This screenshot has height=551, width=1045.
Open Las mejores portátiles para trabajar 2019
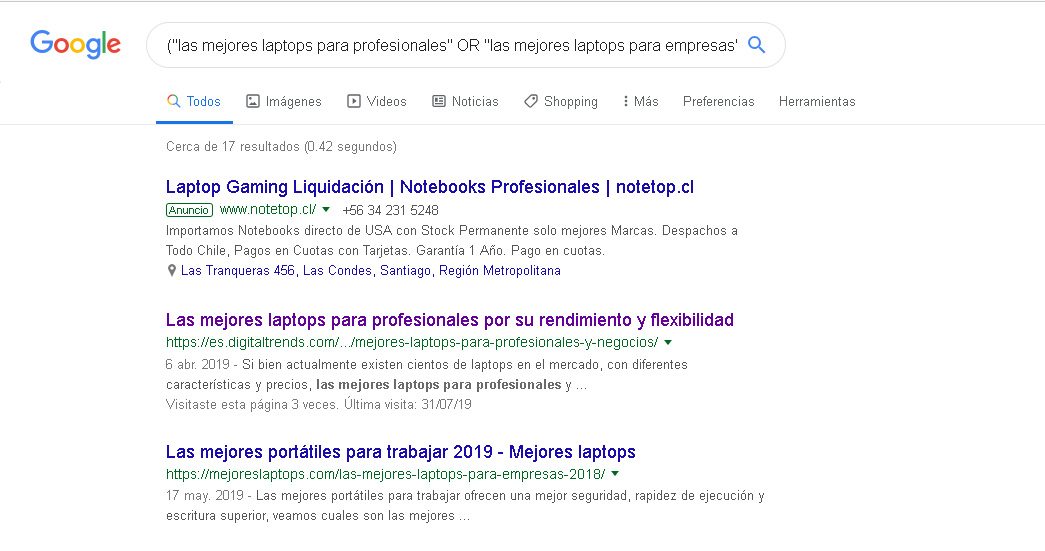point(400,452)
